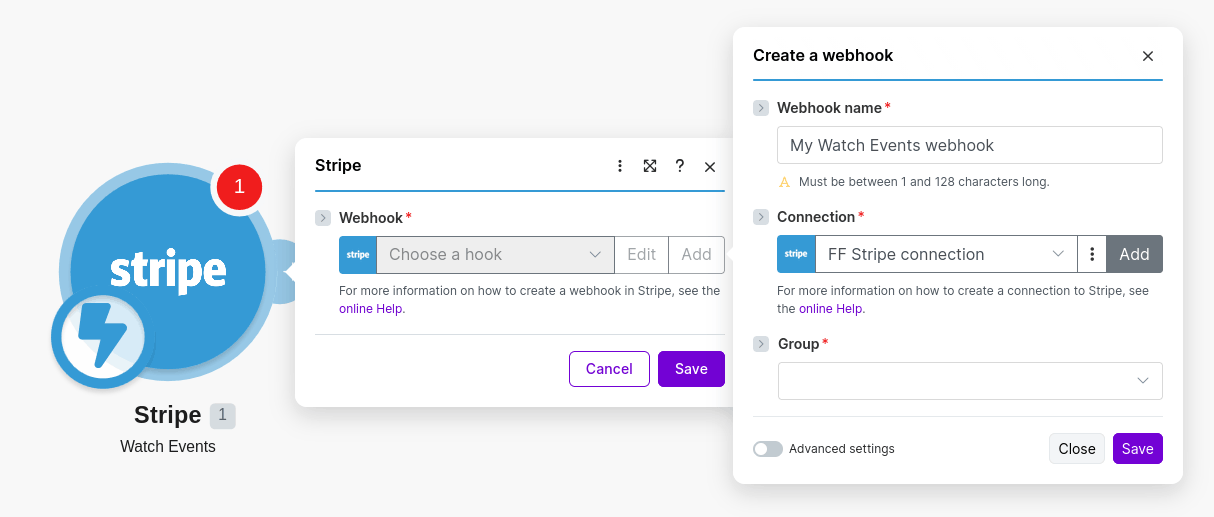
Task: Expand the Webhook name field toggle arrow
Action: click(x=761, y=108)
